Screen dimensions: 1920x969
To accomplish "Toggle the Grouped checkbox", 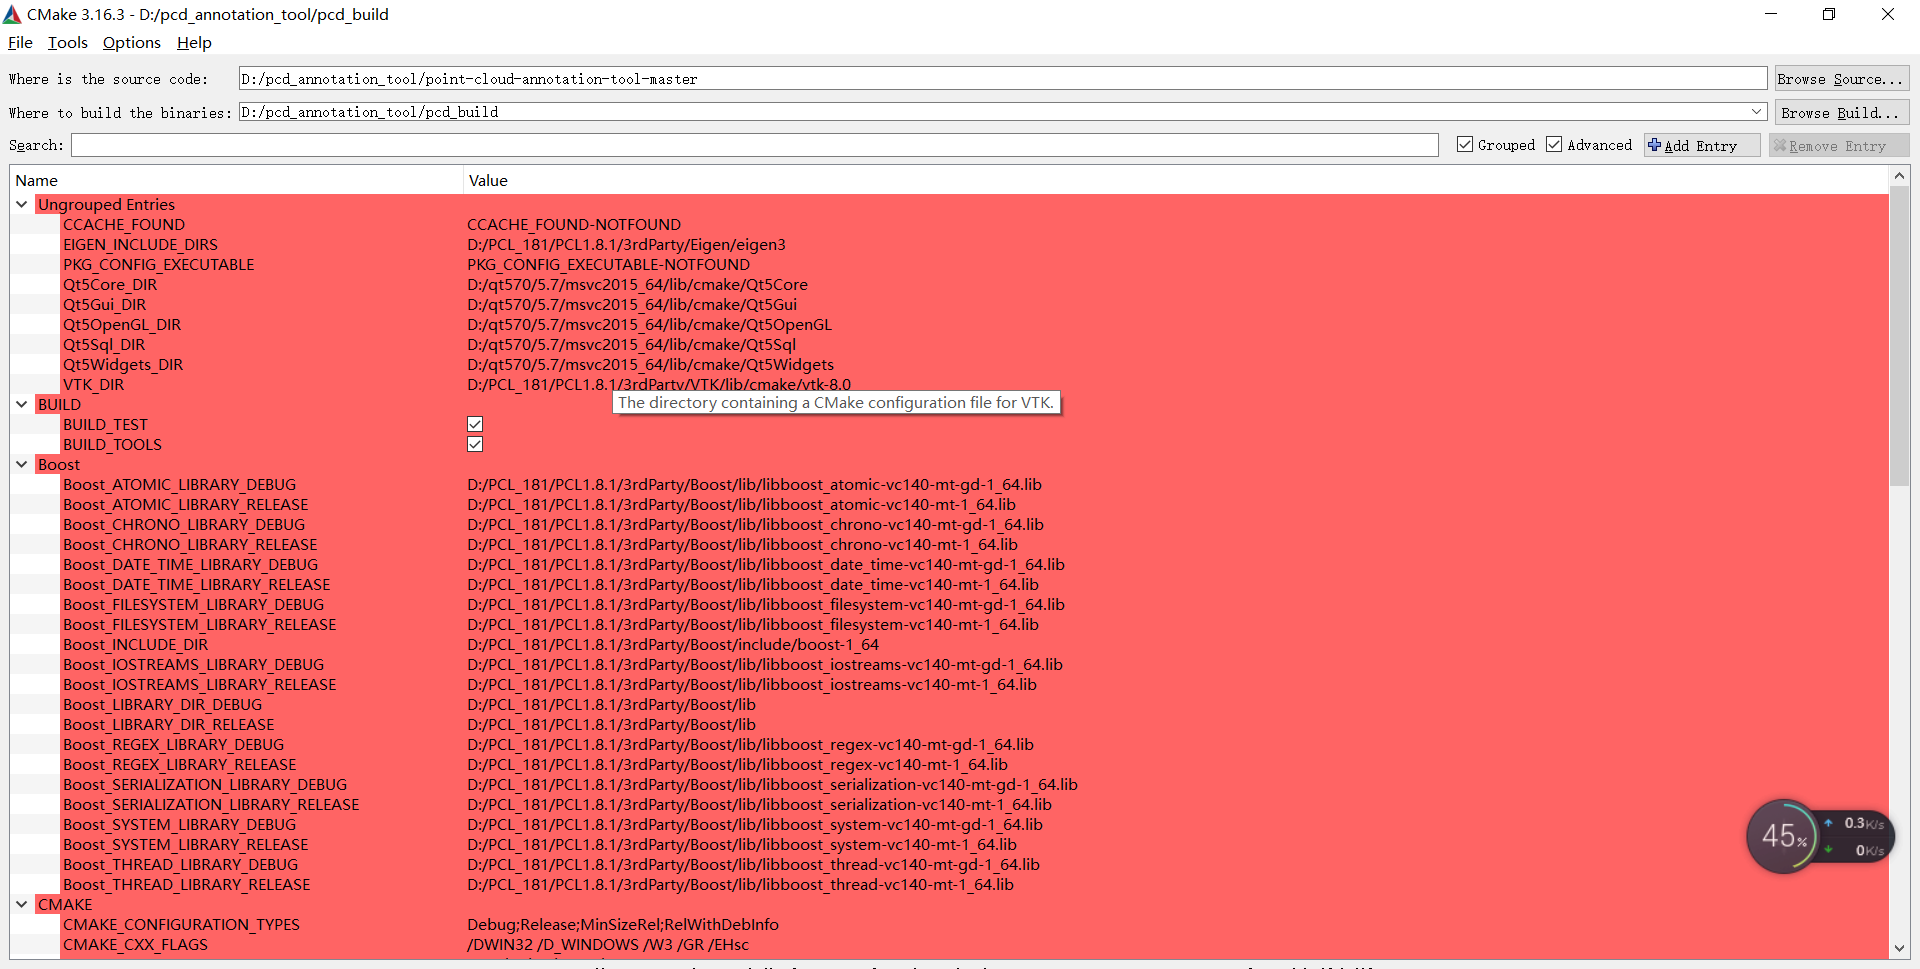I will 1465,145.
